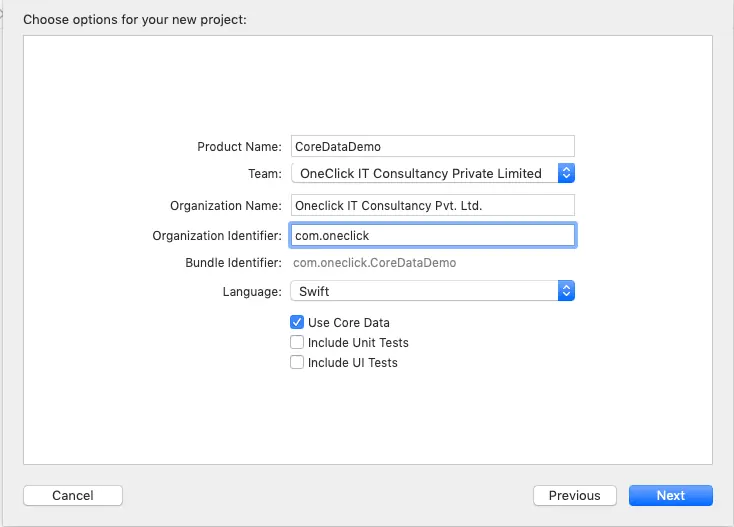Screen dimensions: 734x527
Task: Uncheck the Use Core Data checkbox
Action: [x=297, y=322]
